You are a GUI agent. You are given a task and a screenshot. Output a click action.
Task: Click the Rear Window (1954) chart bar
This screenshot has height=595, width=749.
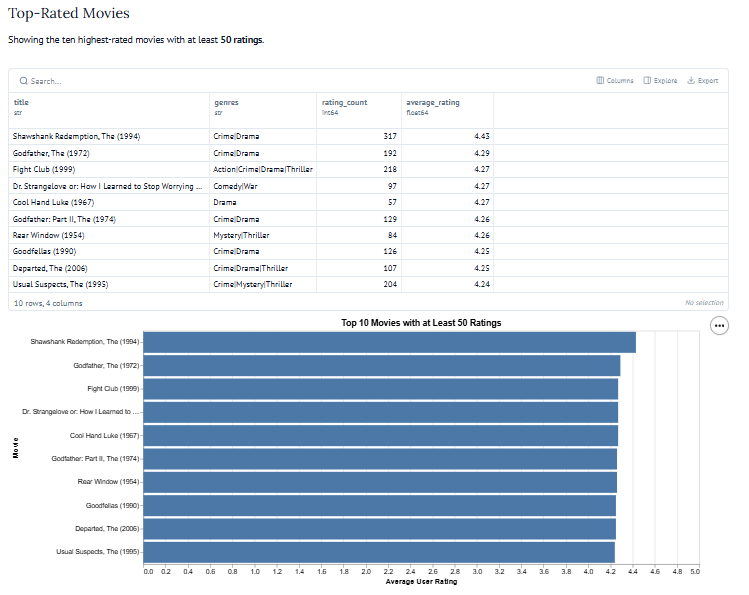(380, 482)
